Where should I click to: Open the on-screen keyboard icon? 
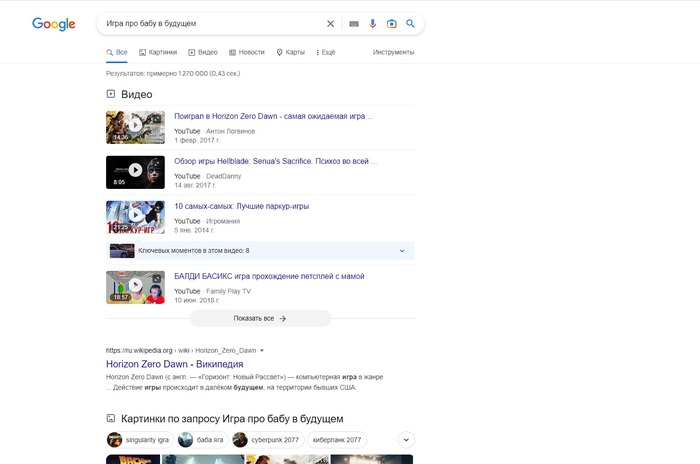click(354, 24)
